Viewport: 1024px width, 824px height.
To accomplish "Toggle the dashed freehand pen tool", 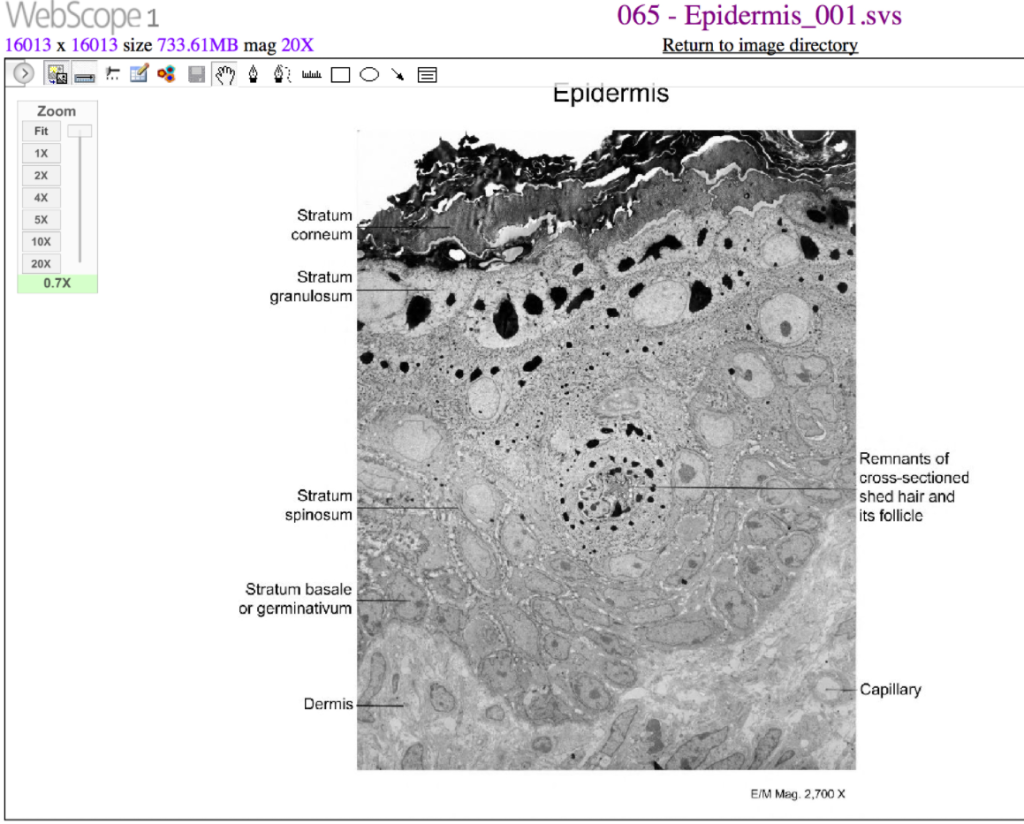I will [282, 74].
